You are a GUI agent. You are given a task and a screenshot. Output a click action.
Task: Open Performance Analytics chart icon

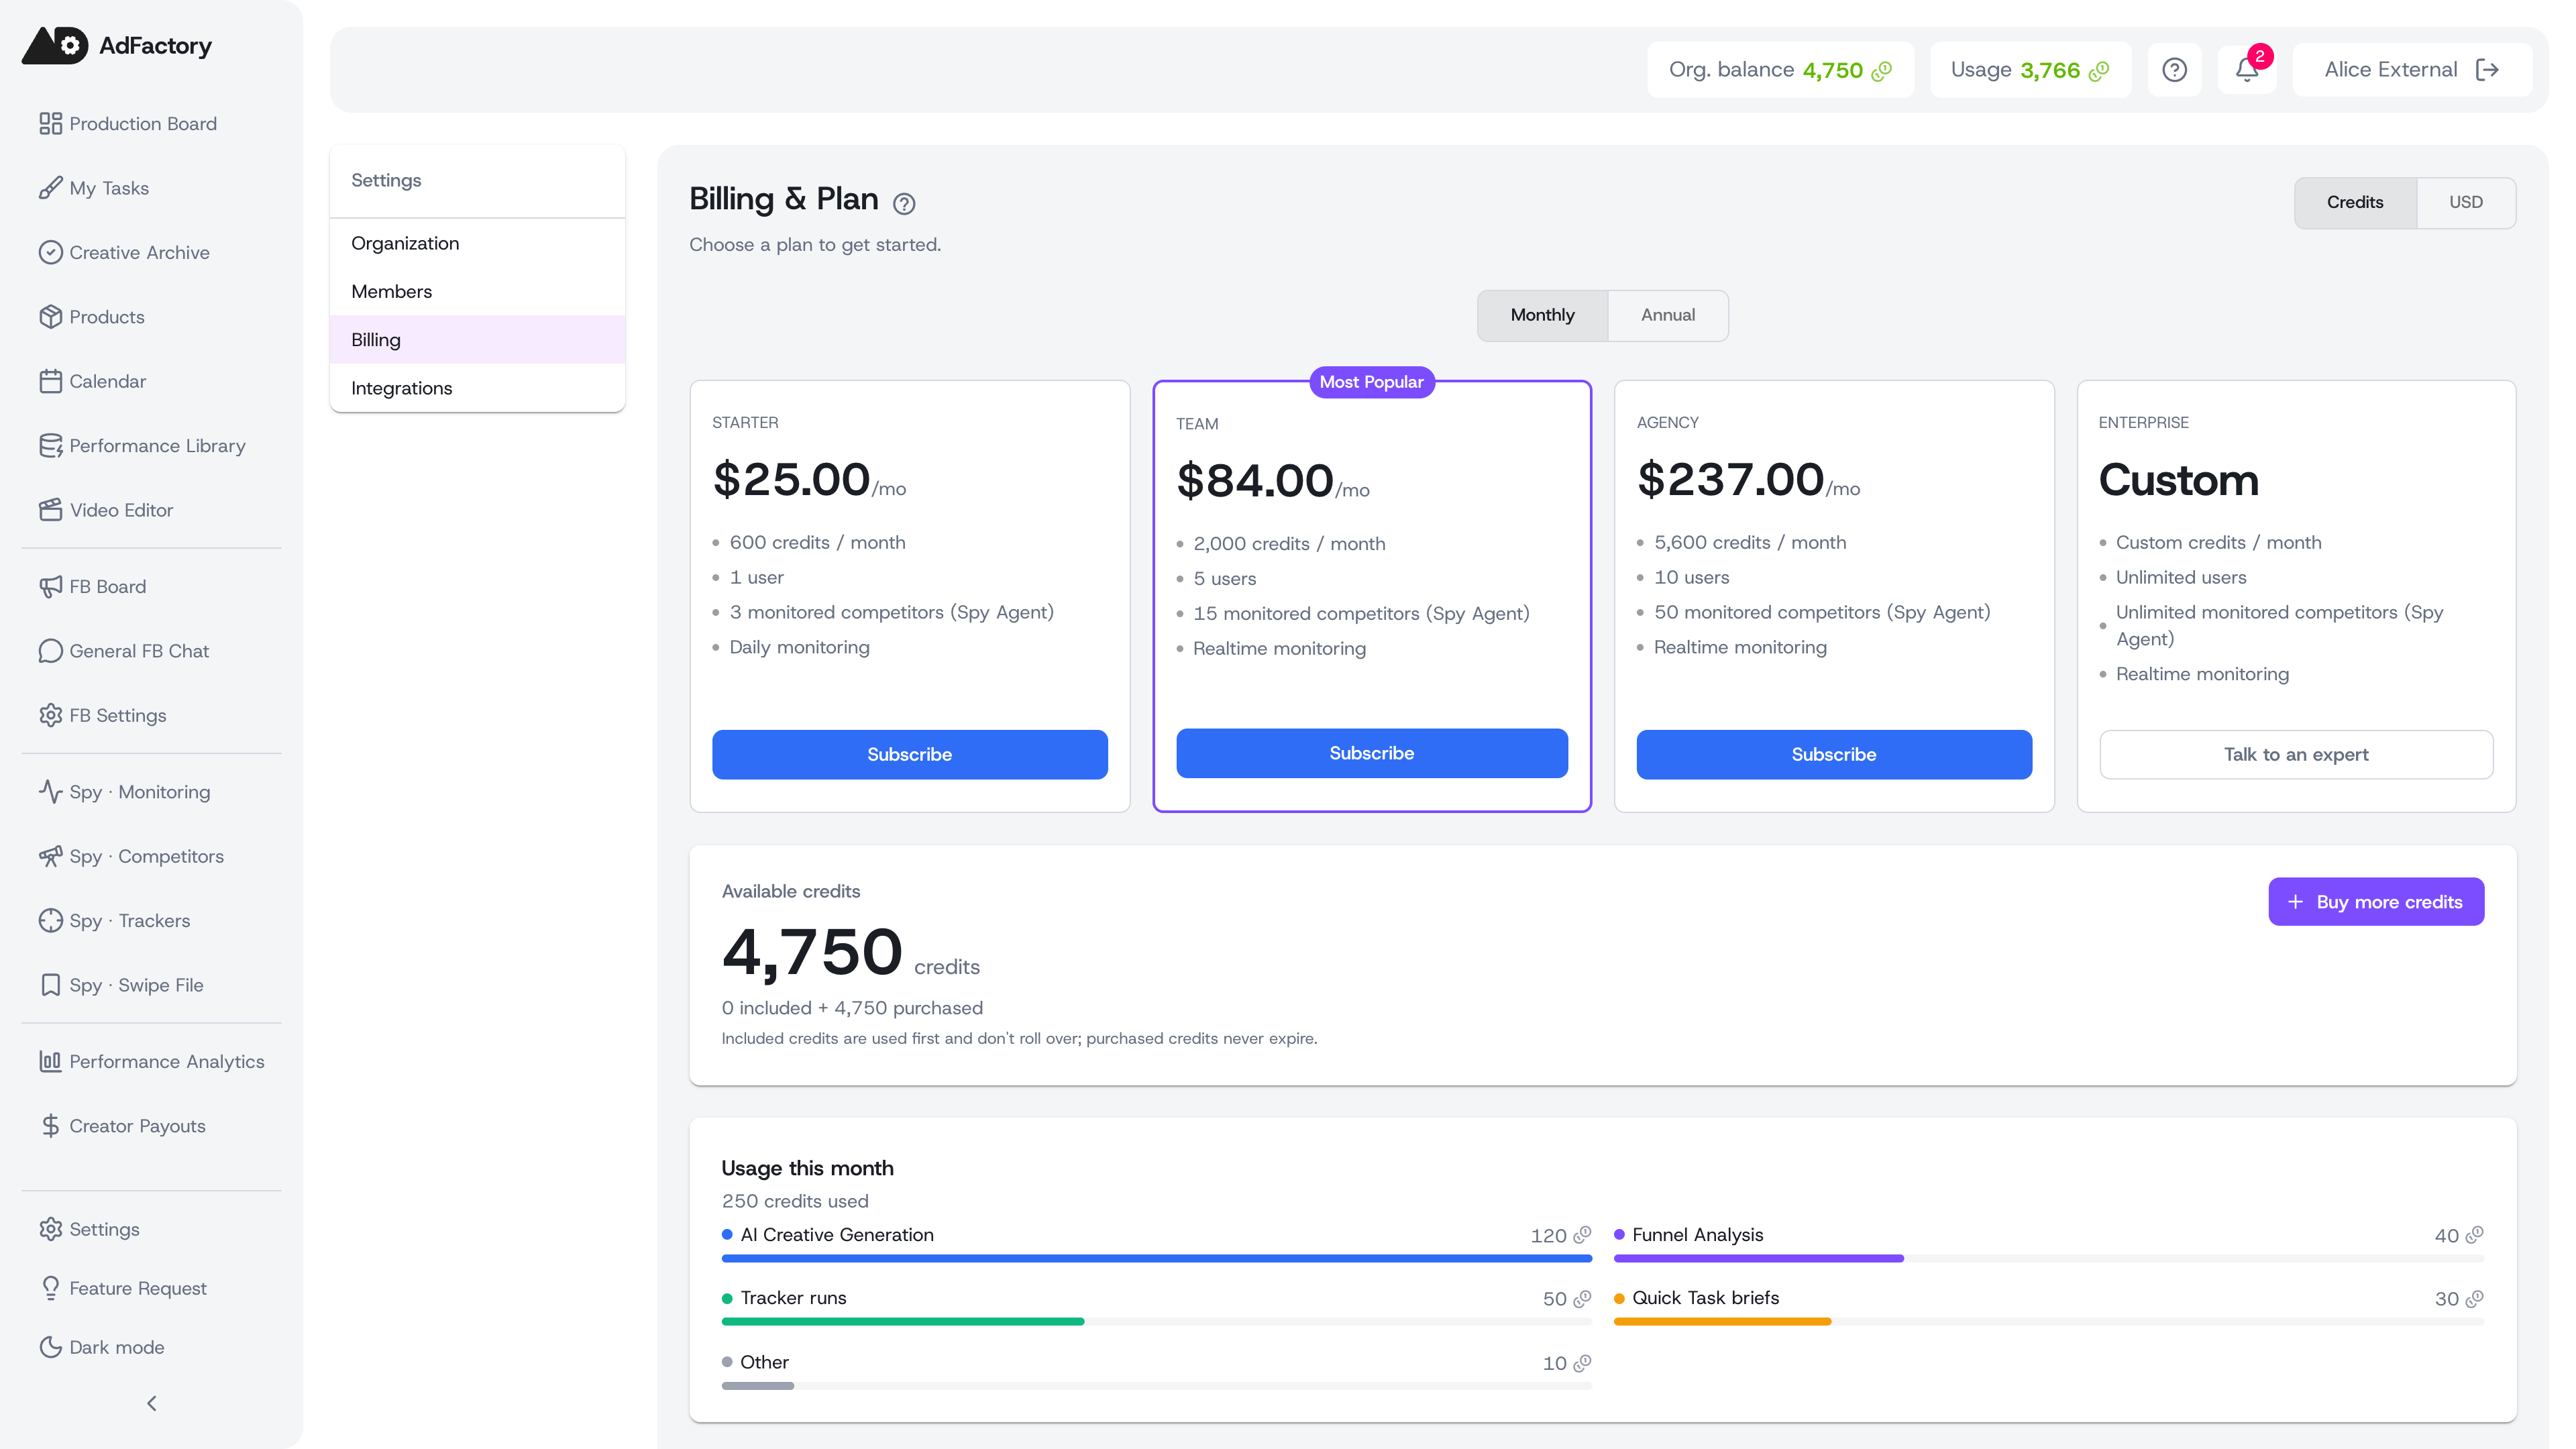(x=50, y=1061)
